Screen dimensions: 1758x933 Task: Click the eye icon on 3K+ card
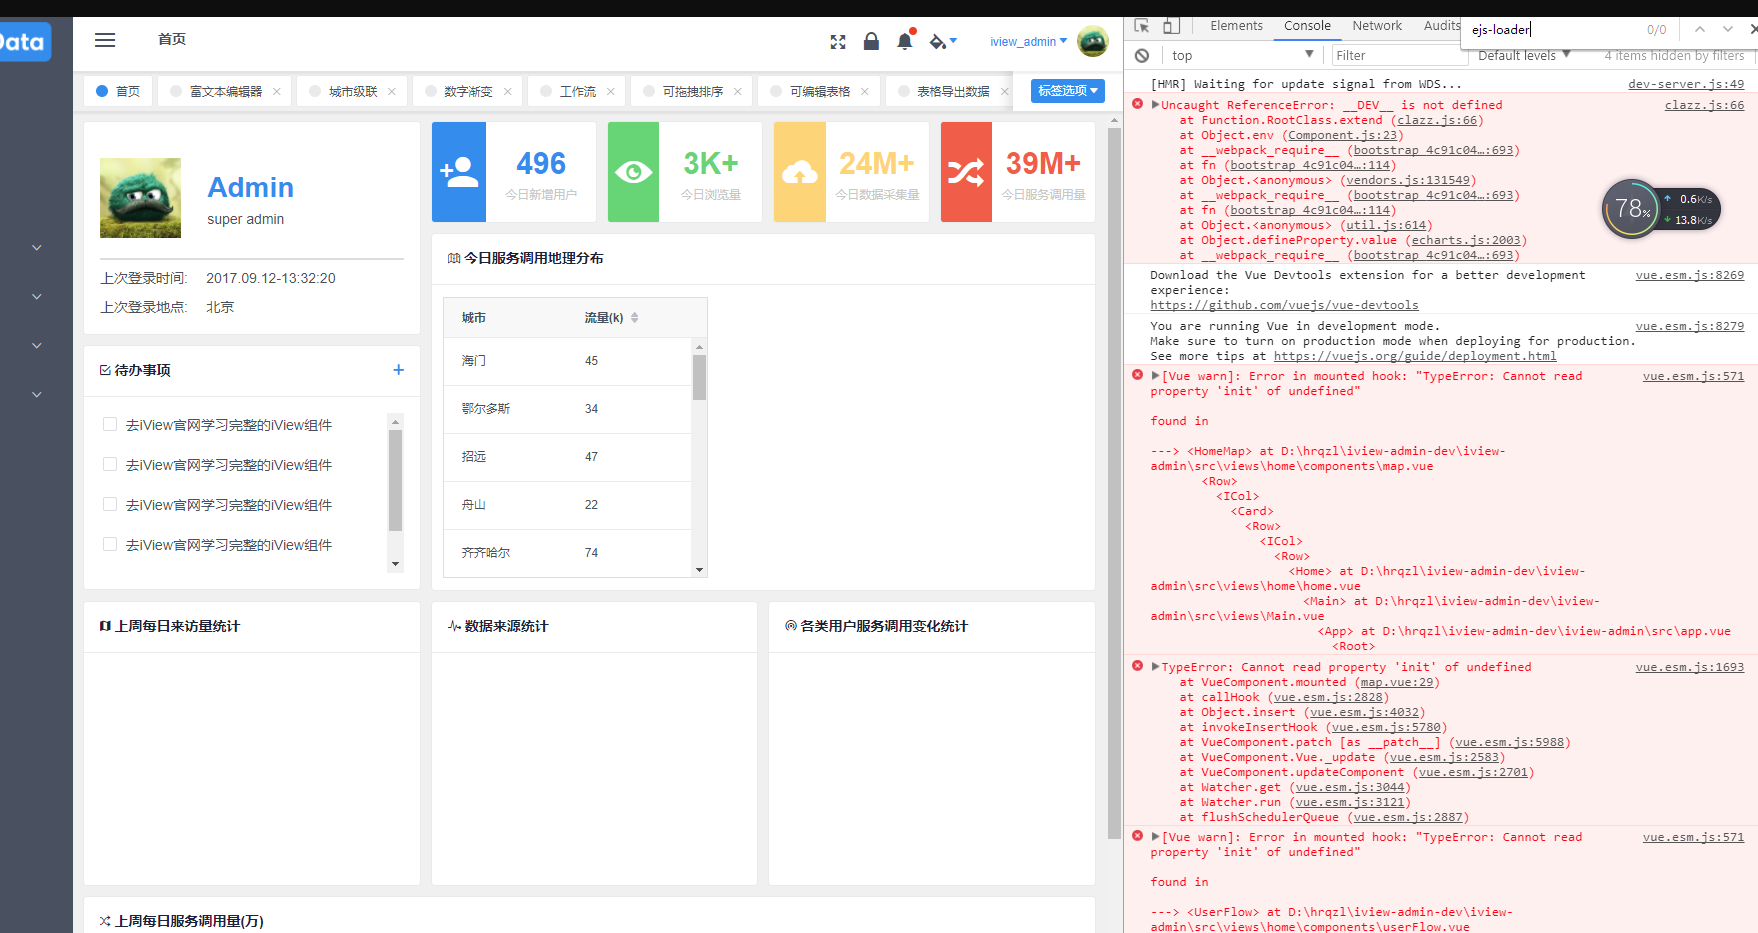coord(633,172)
